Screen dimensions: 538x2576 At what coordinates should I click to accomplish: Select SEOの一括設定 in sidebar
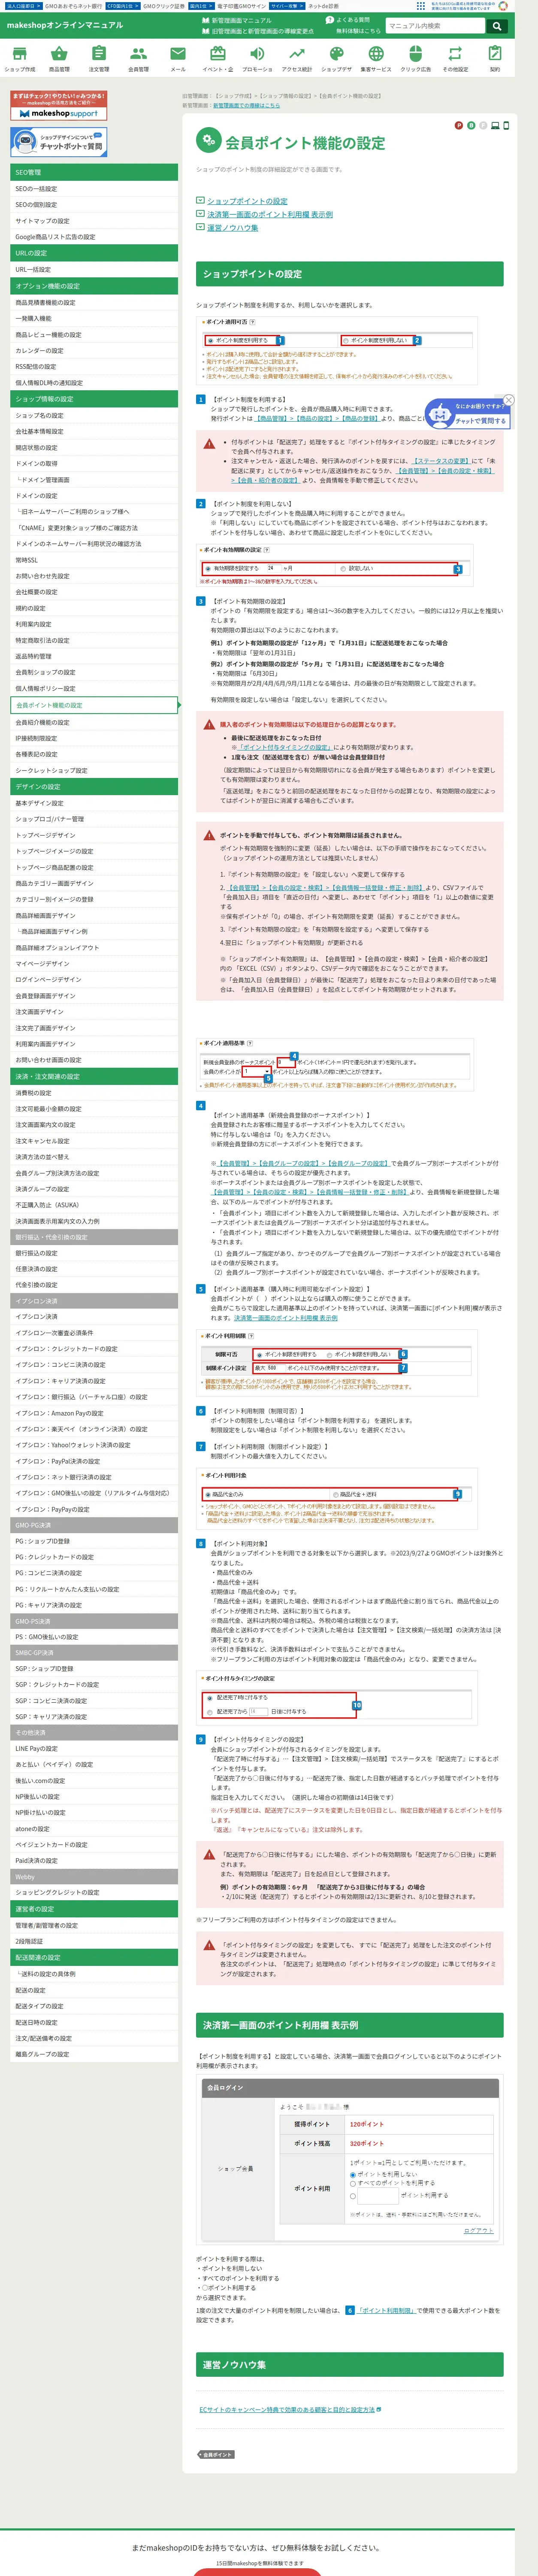(94, 189)
